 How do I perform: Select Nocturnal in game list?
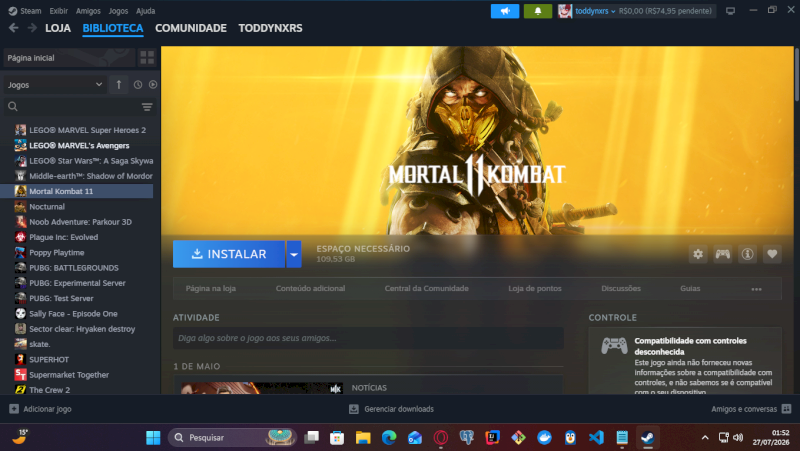pos(79,207)
